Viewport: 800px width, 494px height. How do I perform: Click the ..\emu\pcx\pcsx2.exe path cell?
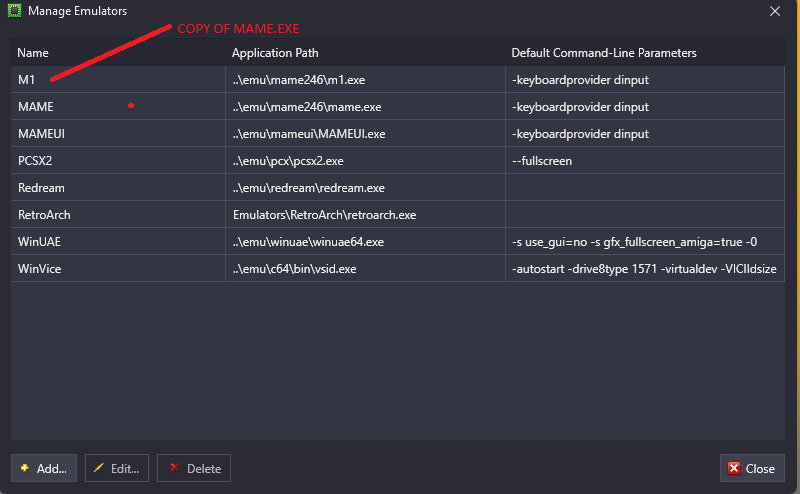pyautogui.click(x=365, y=161)
